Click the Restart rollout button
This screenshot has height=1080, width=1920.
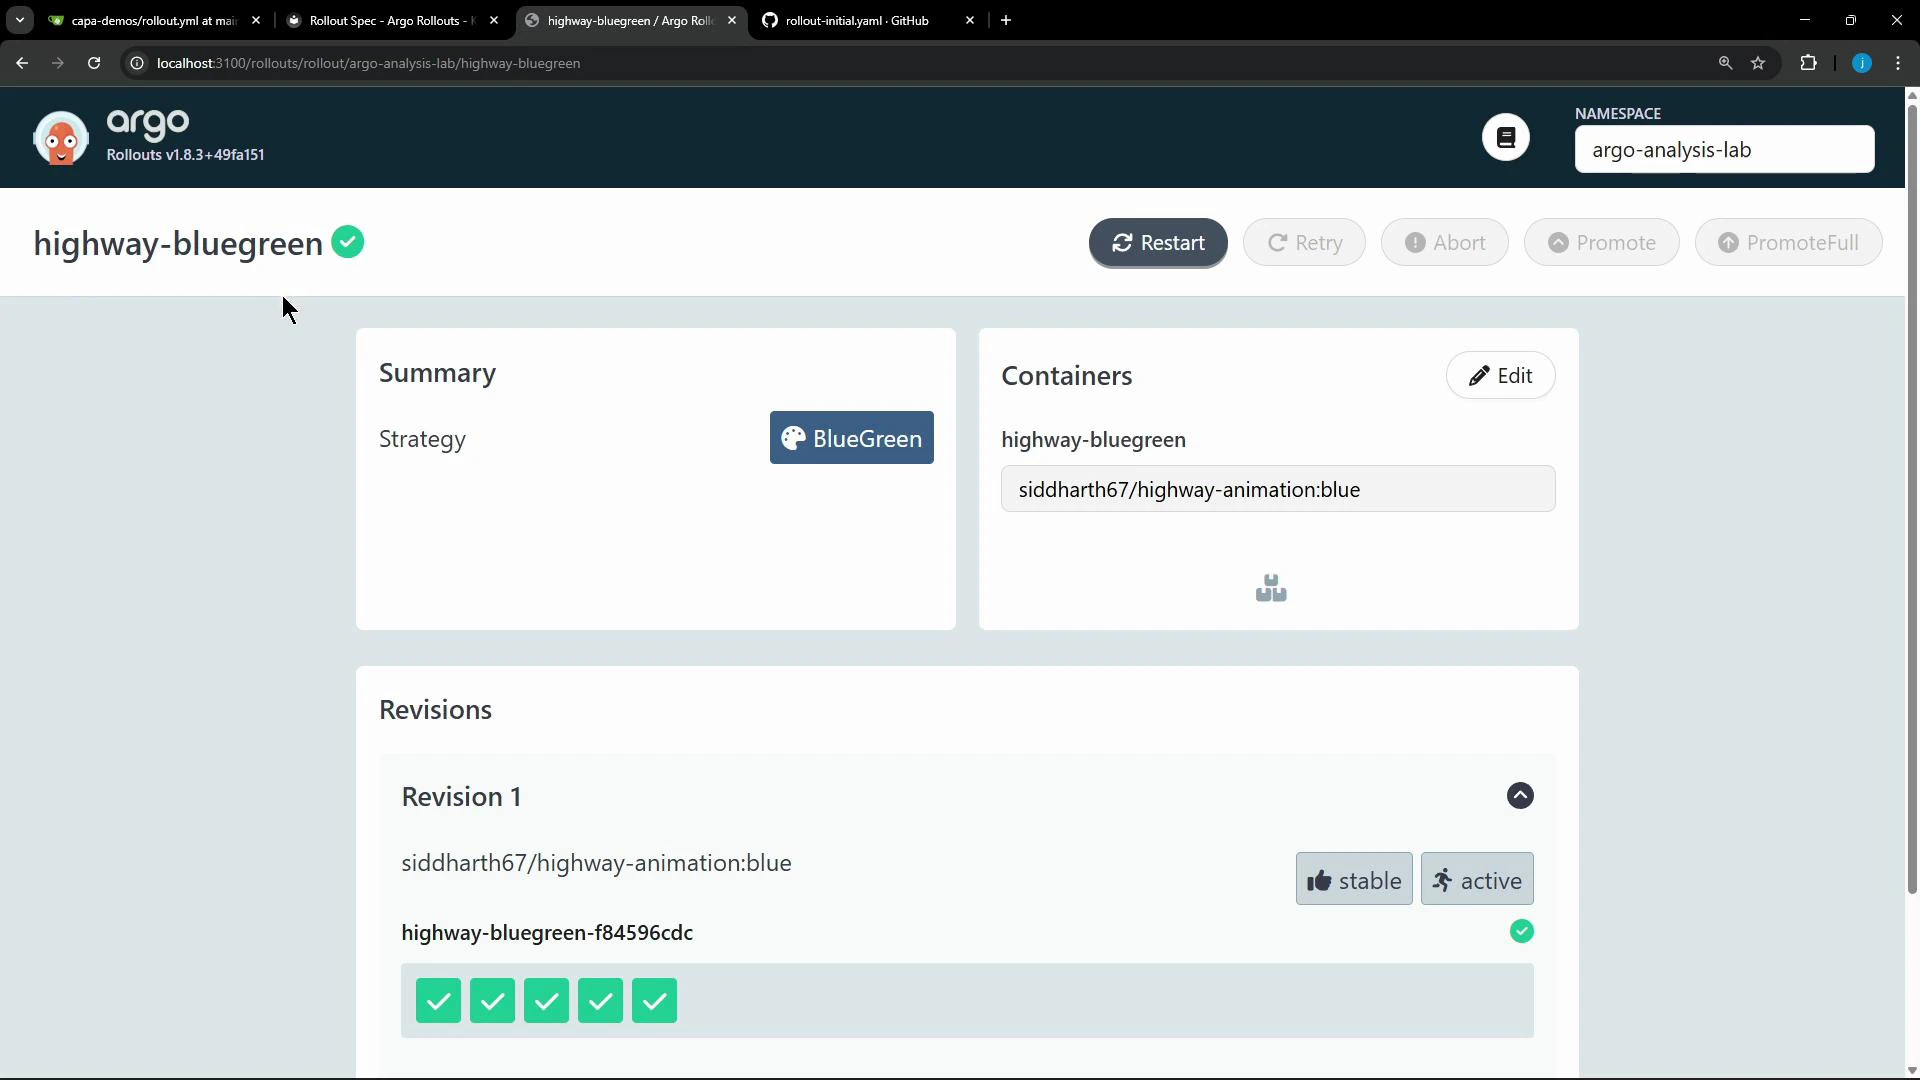pyautogui.click(x=1157, y=242)
